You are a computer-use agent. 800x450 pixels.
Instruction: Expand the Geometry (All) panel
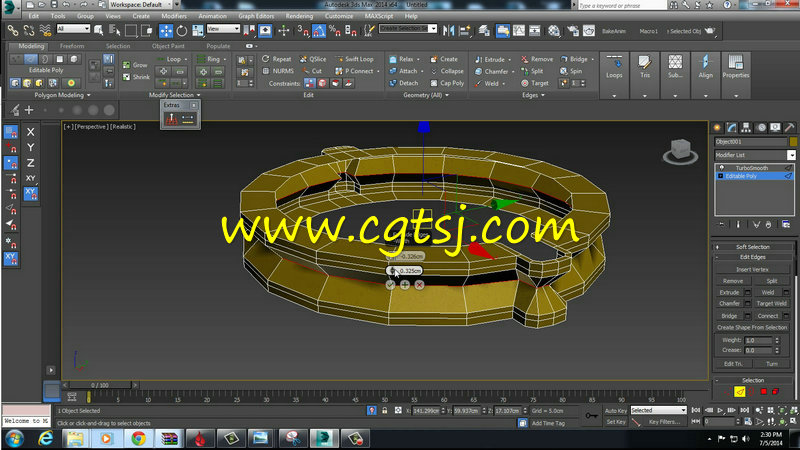pos(426,95)
